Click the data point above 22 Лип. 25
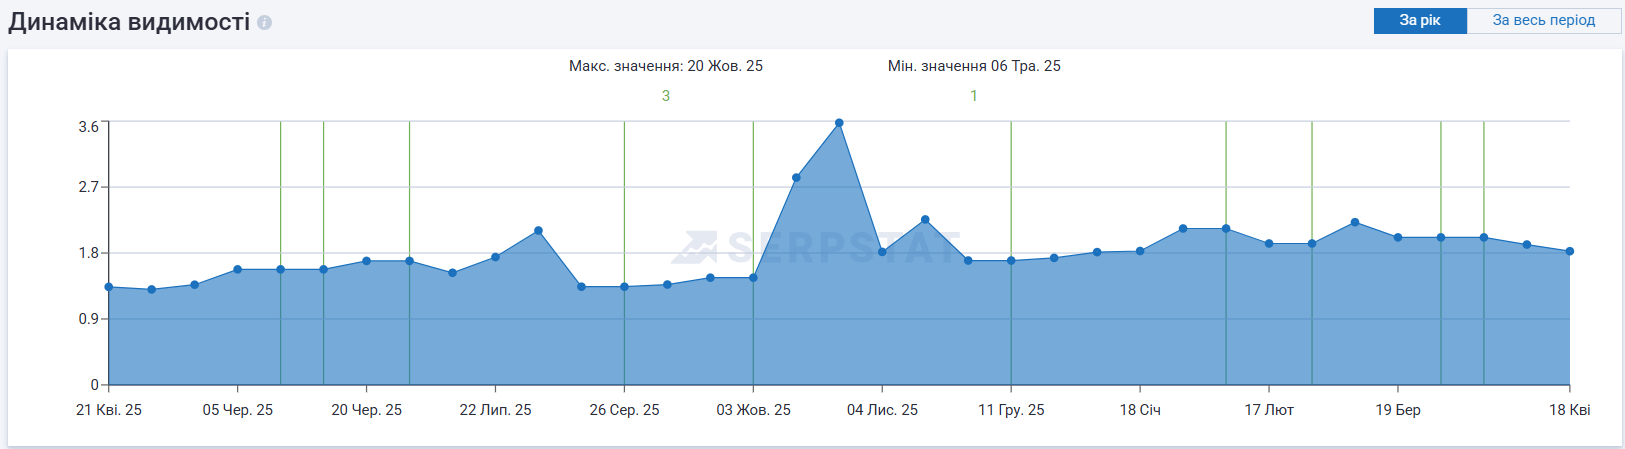 pyautogui.click(x=495, y=257)
